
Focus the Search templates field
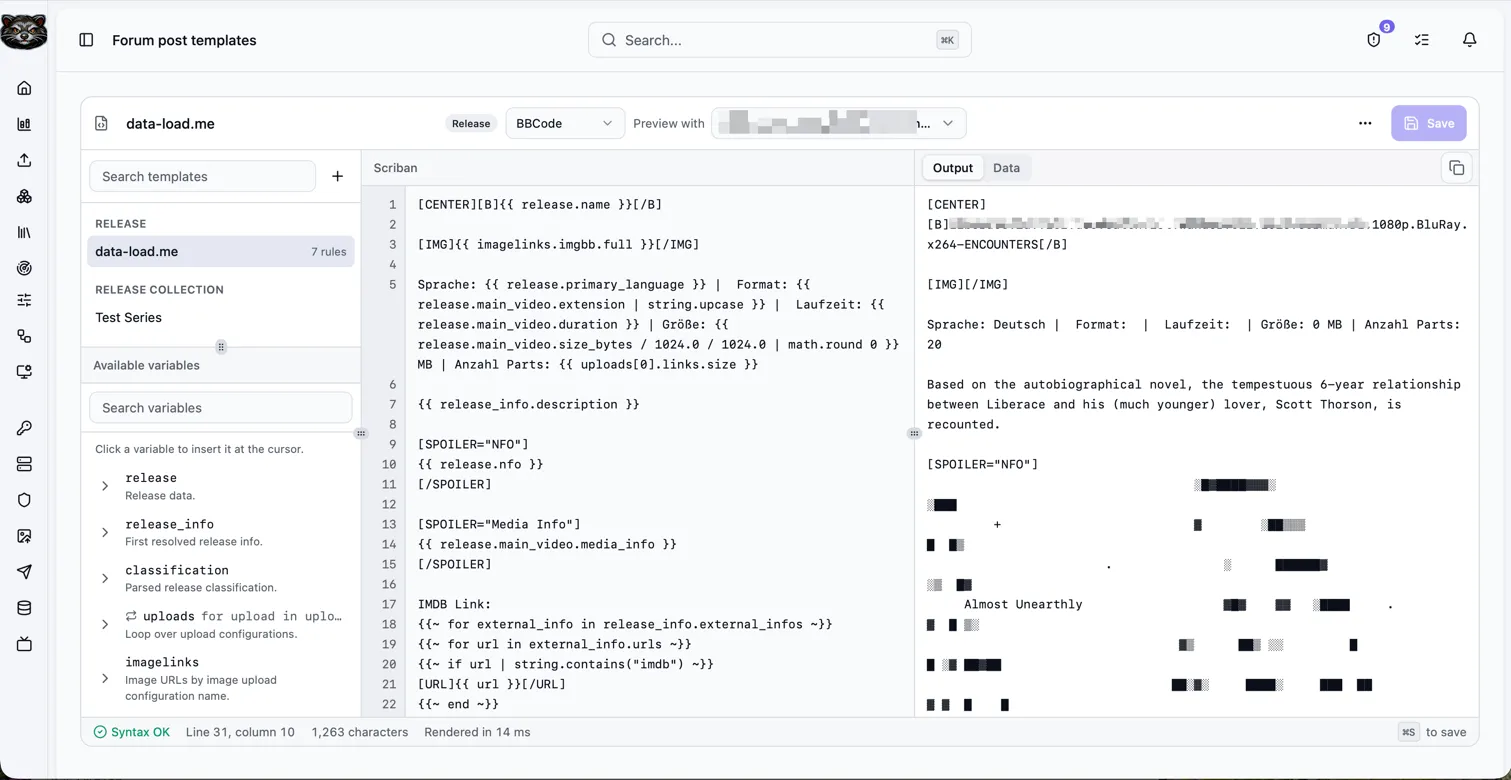pyautogui.click(x=203, y=176)
